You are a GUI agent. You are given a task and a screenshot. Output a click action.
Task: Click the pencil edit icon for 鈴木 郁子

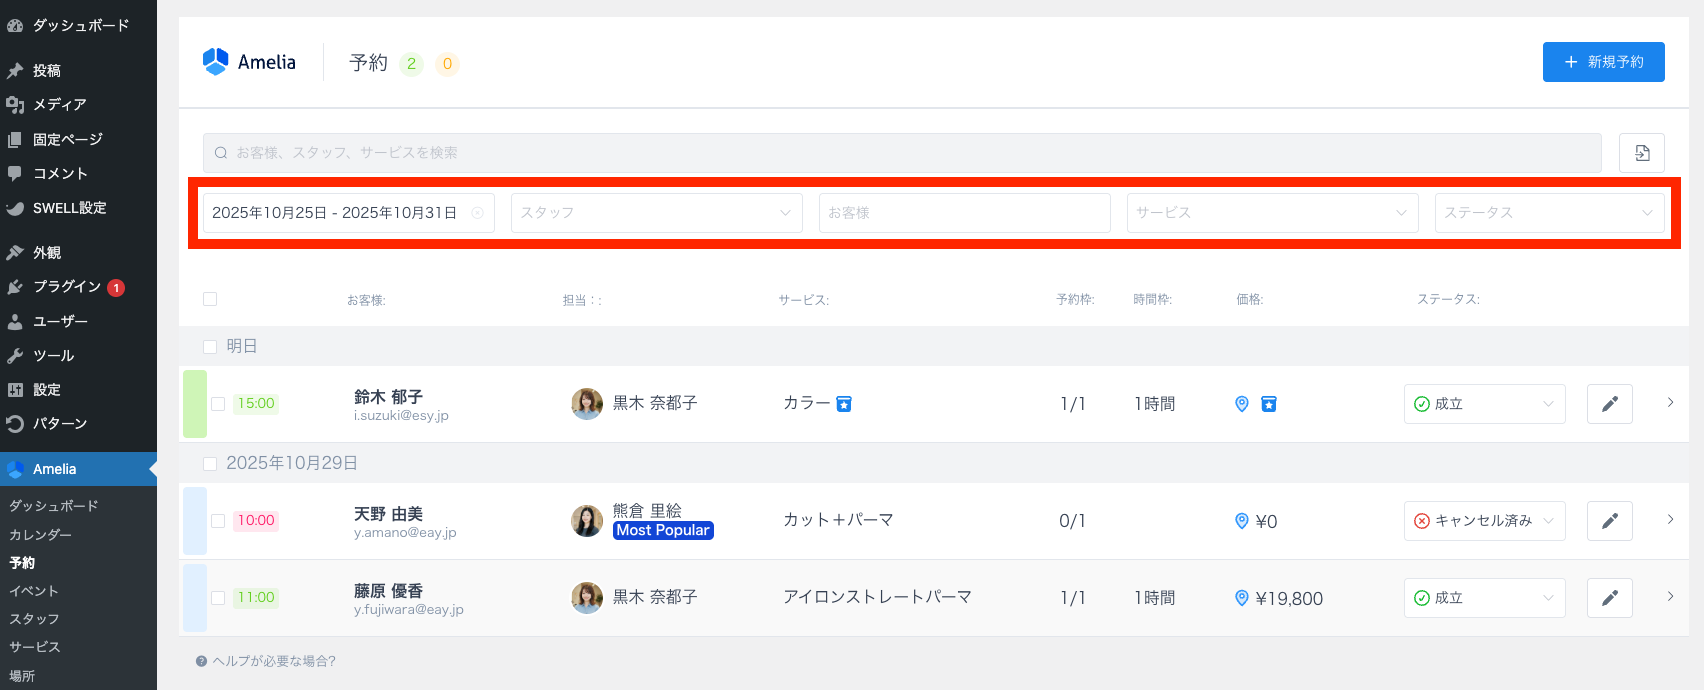(1609, 404)
